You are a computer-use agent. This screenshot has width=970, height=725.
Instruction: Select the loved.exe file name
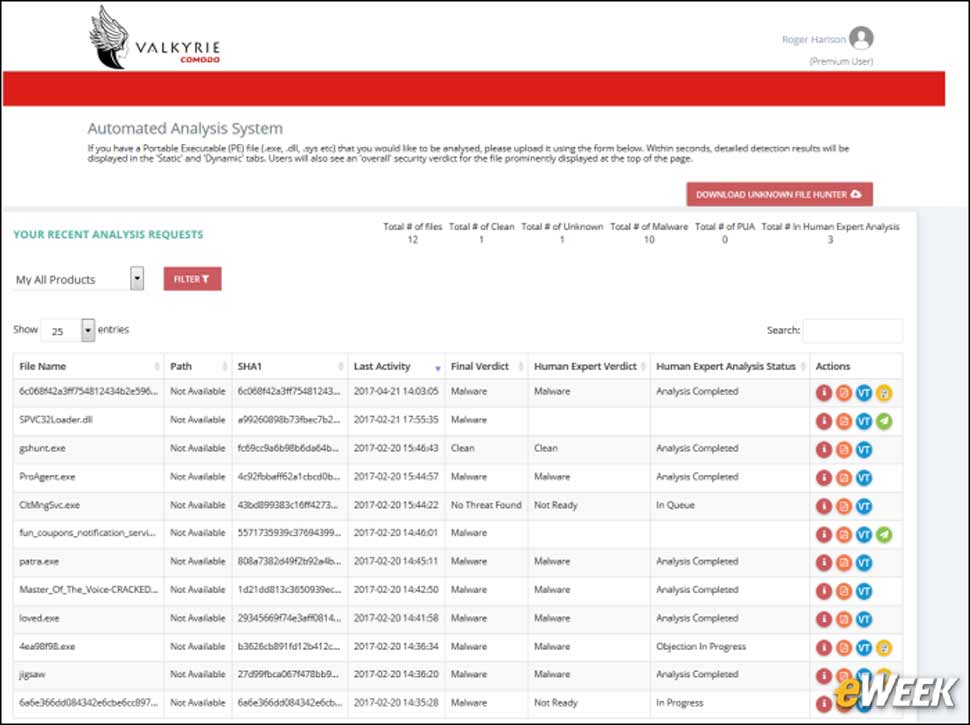click(x=40, y=618)
